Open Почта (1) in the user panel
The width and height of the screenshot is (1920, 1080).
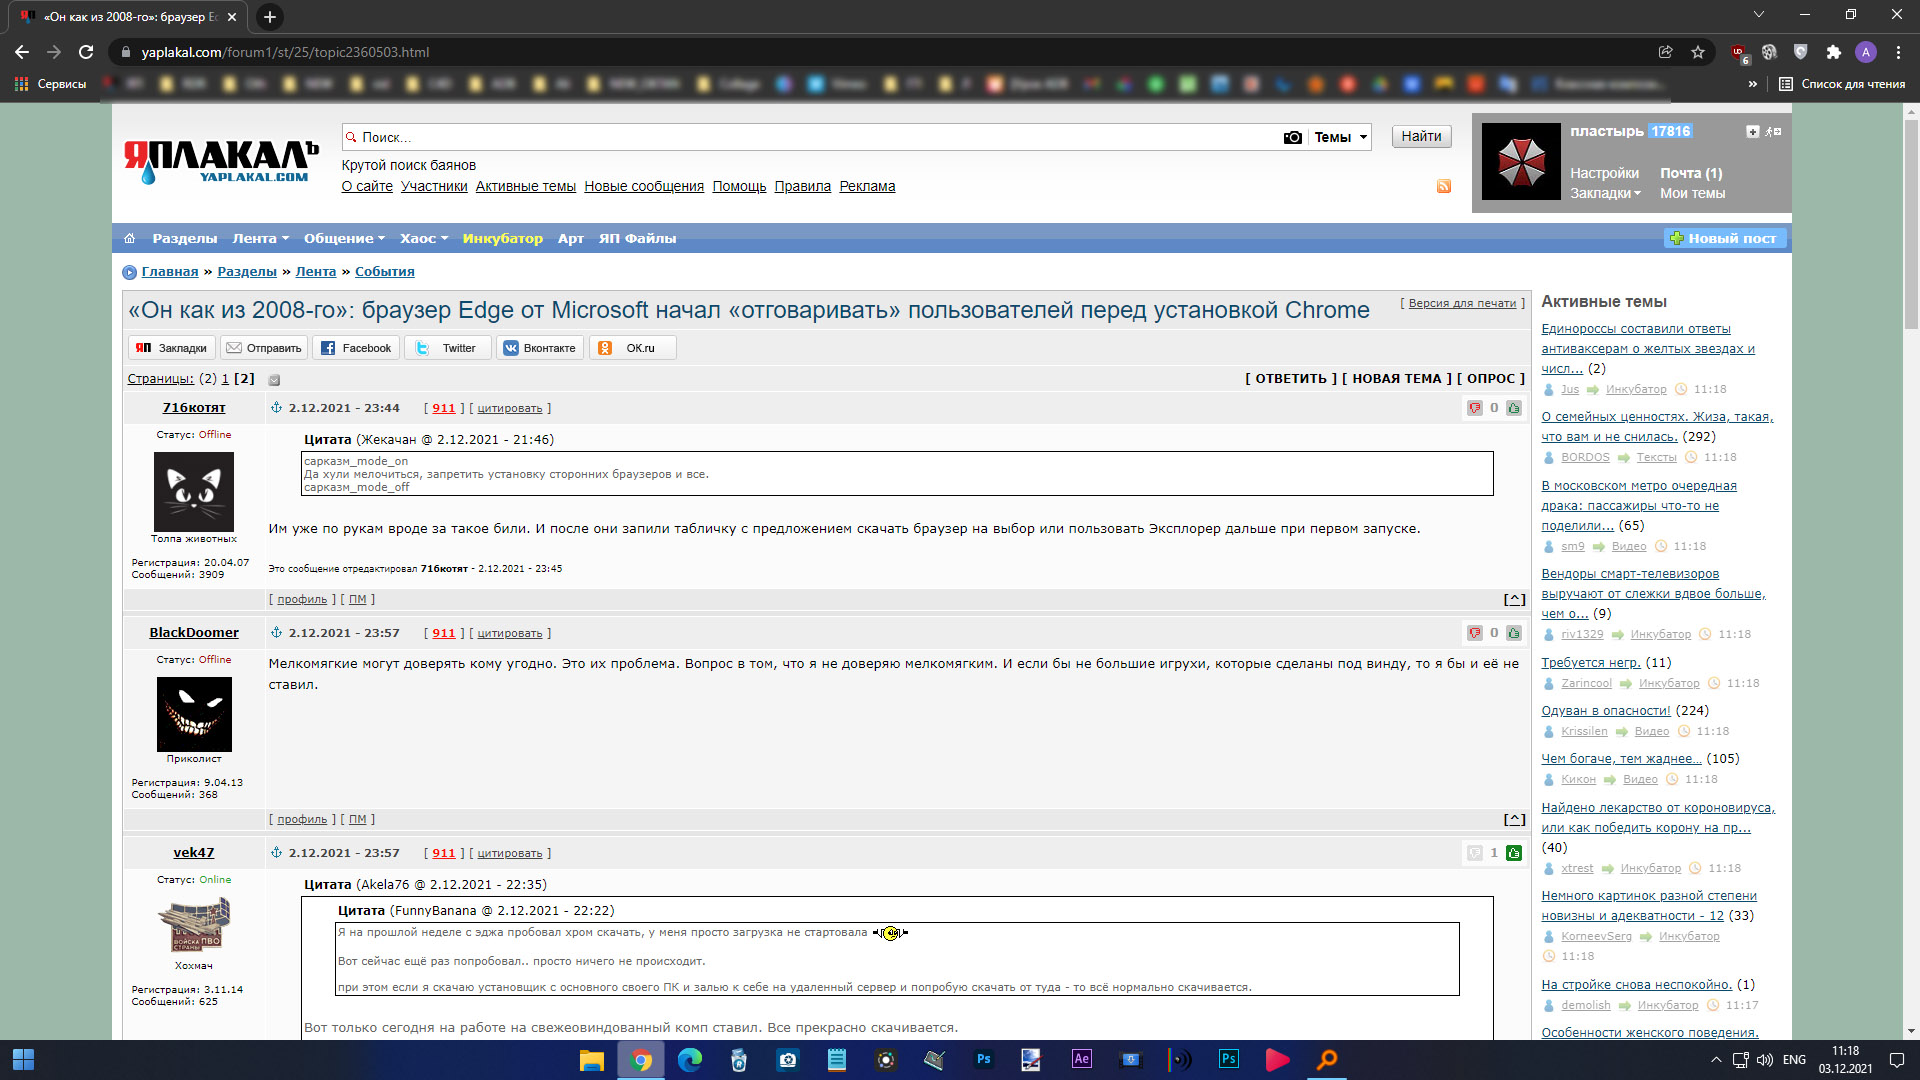[x=1691, y=173]
